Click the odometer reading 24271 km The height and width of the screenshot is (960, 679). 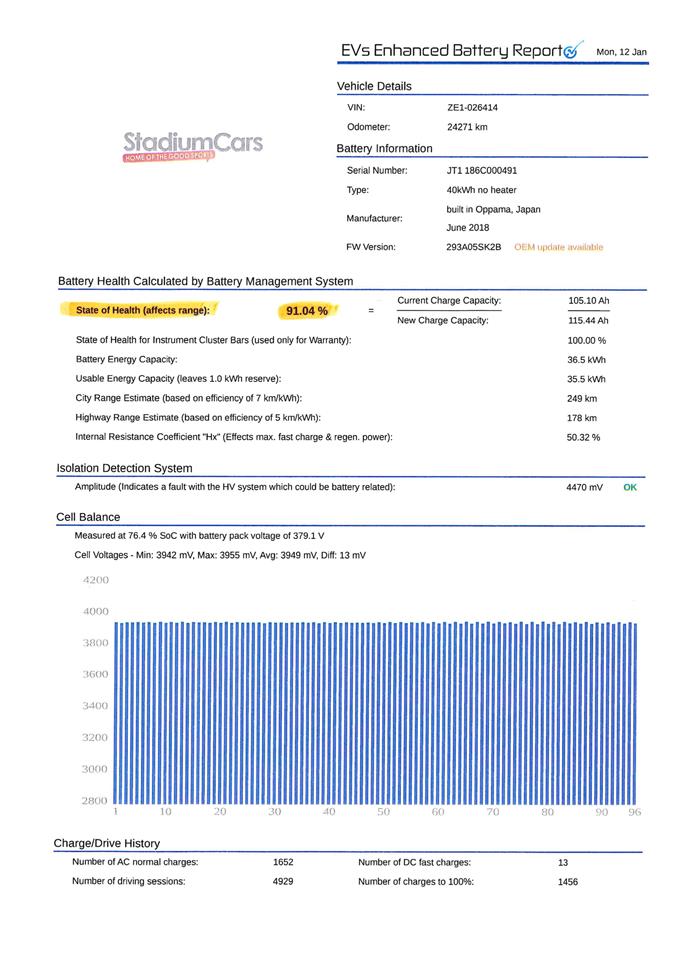click(467, 127)
